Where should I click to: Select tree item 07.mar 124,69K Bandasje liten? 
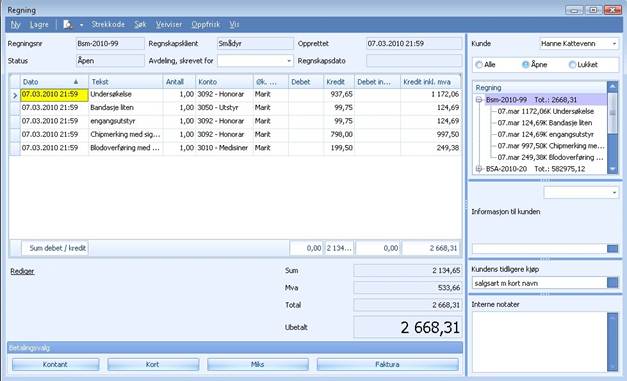(545, 123)
